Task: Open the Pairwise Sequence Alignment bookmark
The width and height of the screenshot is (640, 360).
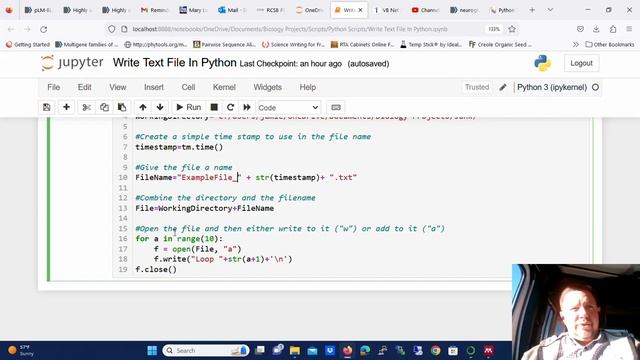Action: click(x=225, y=44)
